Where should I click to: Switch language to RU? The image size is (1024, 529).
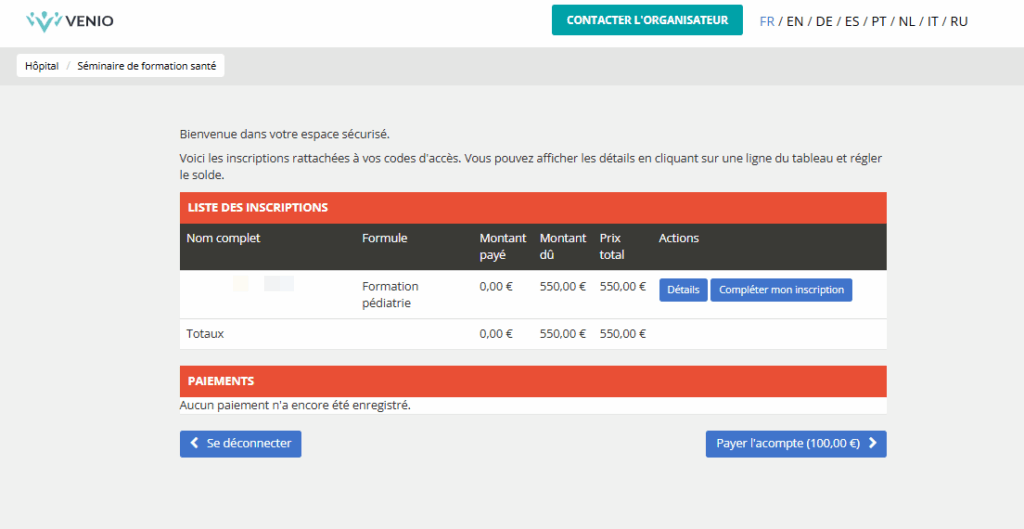959,21
